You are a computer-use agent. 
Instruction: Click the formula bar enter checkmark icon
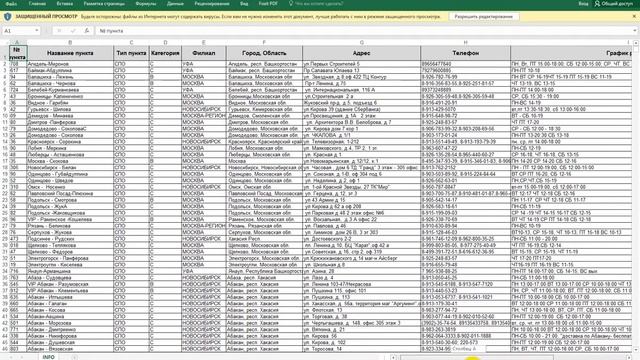coord(73,31)
